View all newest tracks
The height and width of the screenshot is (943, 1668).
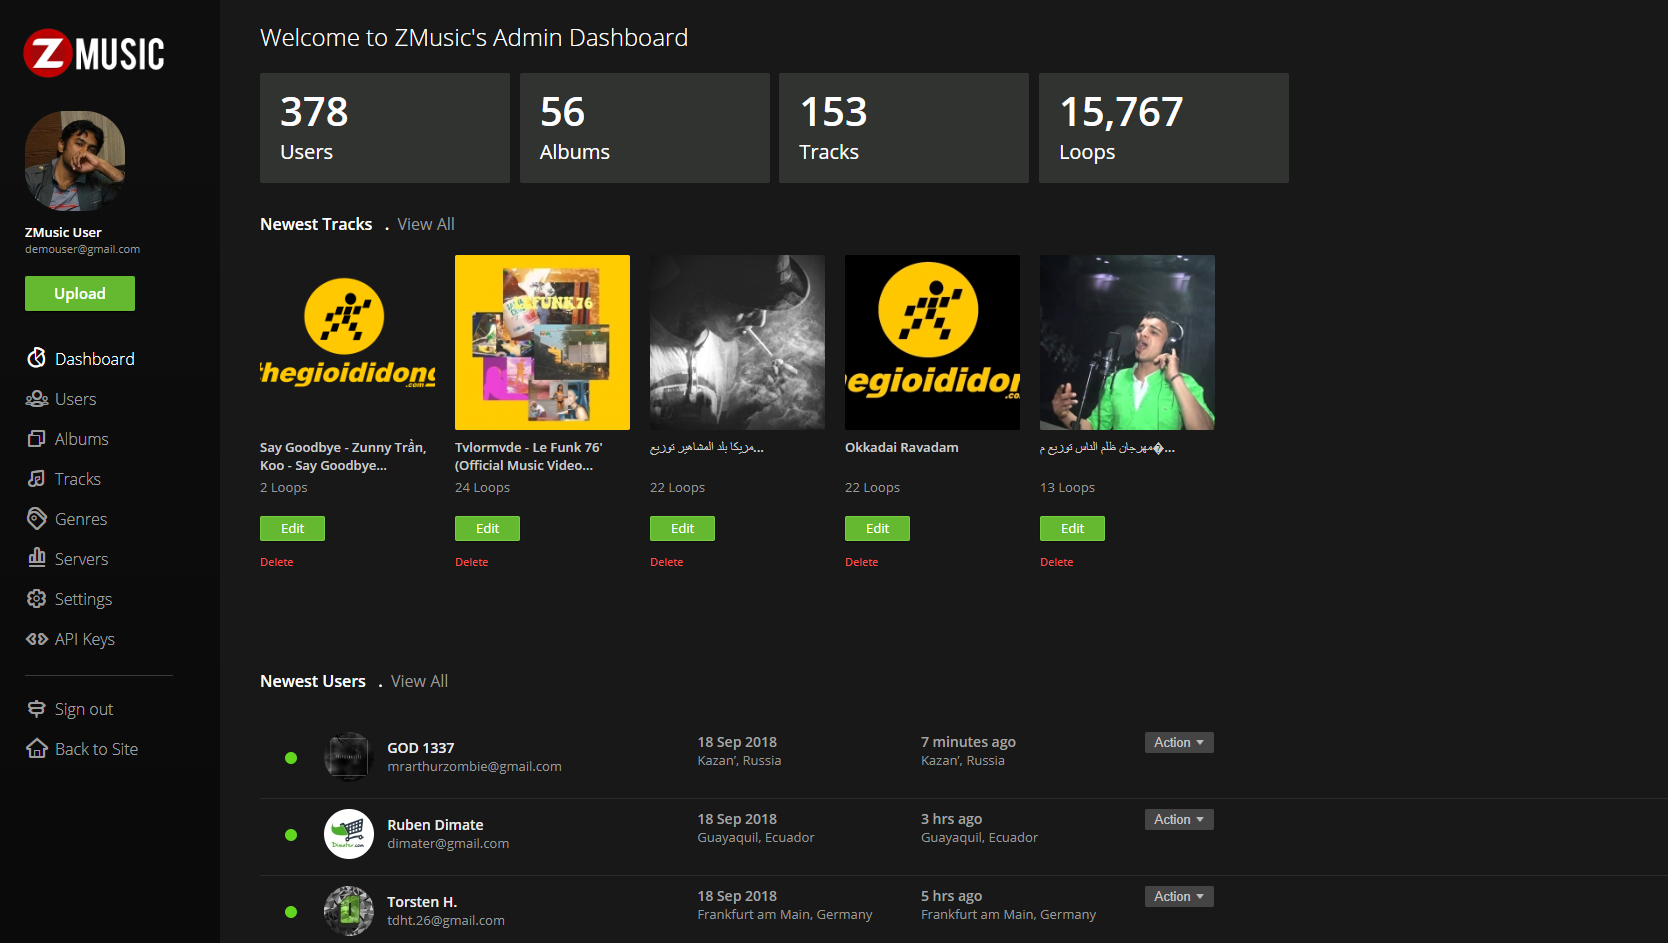[x=426, y=224]
